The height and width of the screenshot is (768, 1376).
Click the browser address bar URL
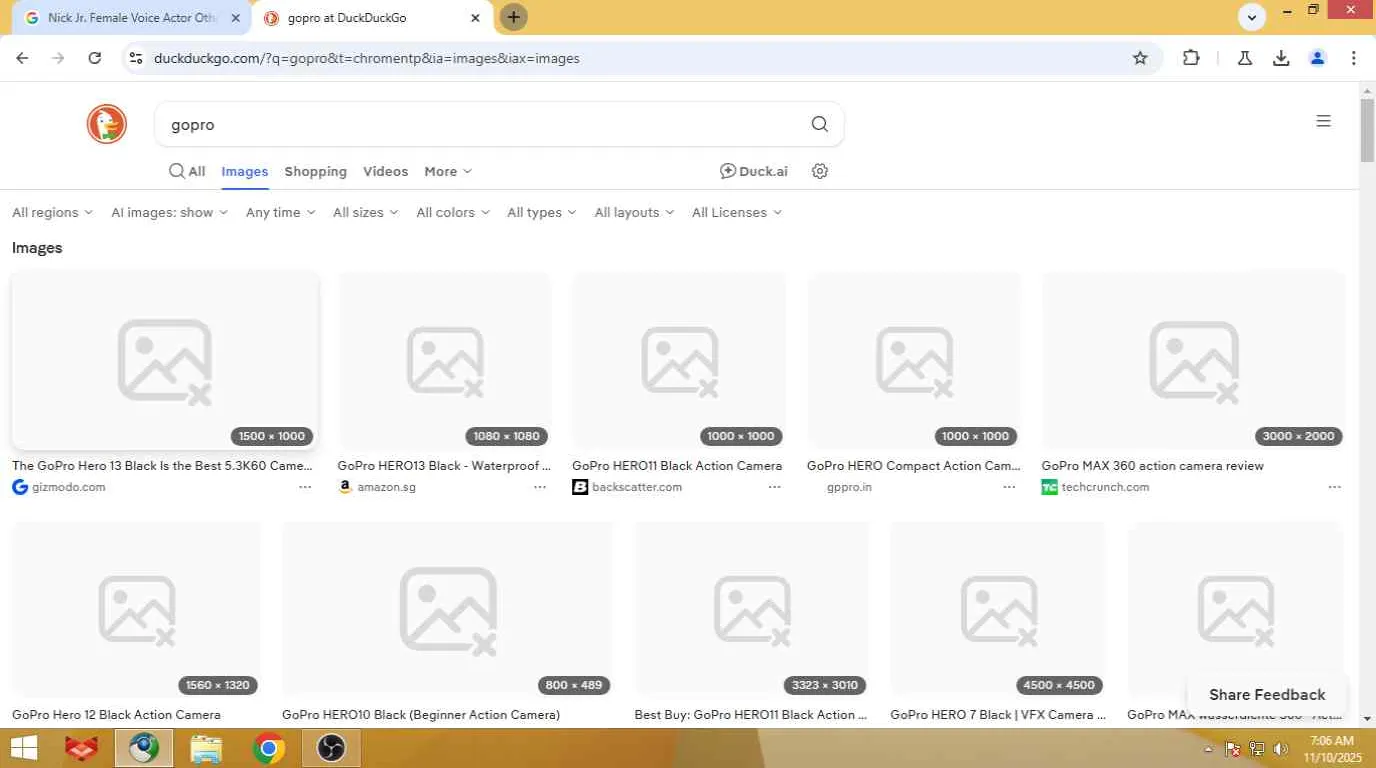click(x=367, y=58)
